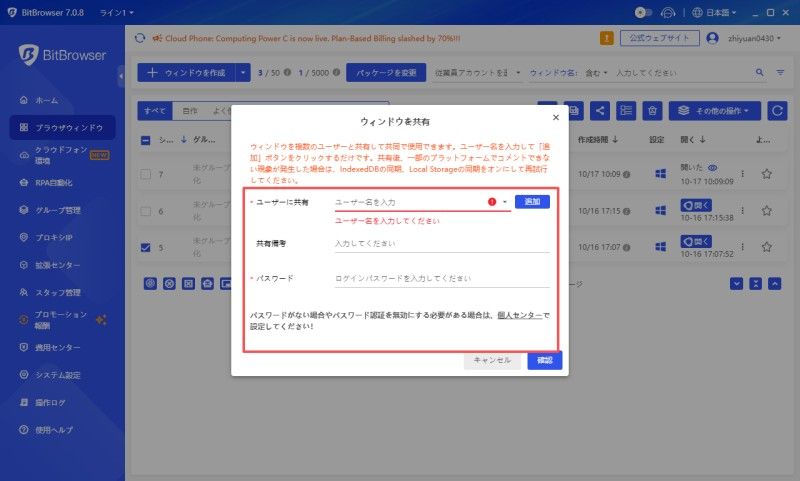
Task: Select the すべて tab
Action: 155,111
